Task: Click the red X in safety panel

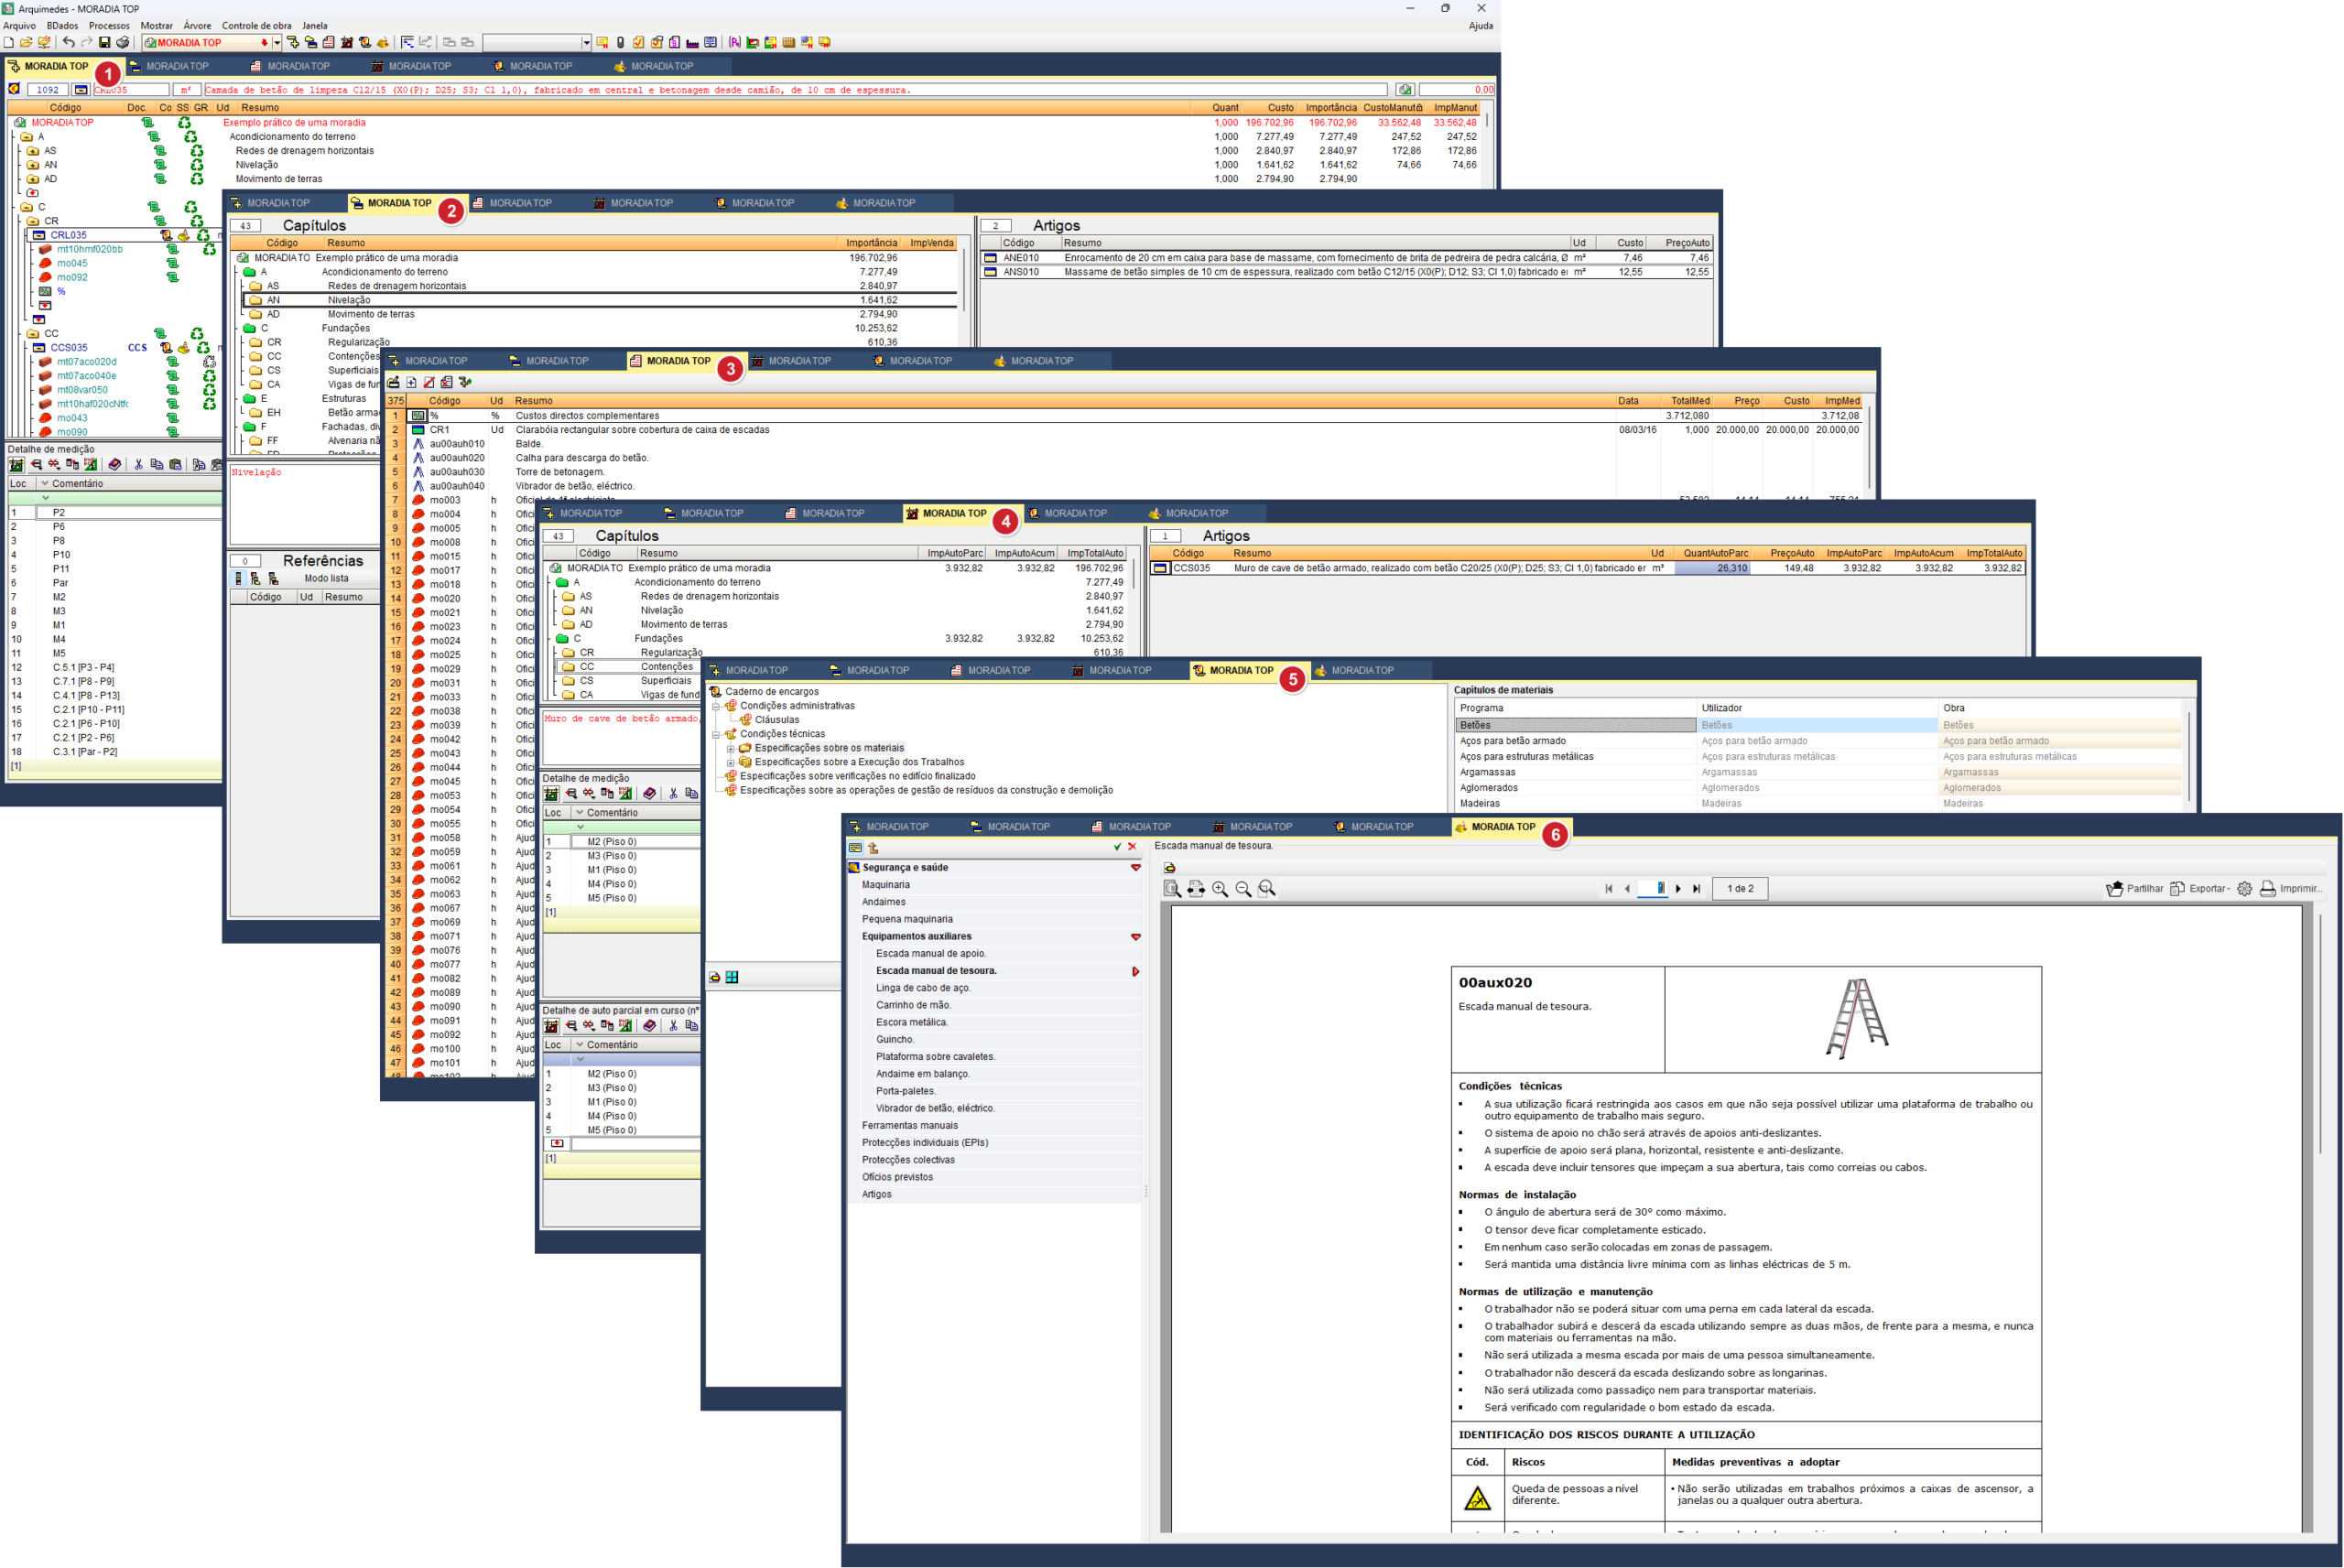Action: [1132, 847]
